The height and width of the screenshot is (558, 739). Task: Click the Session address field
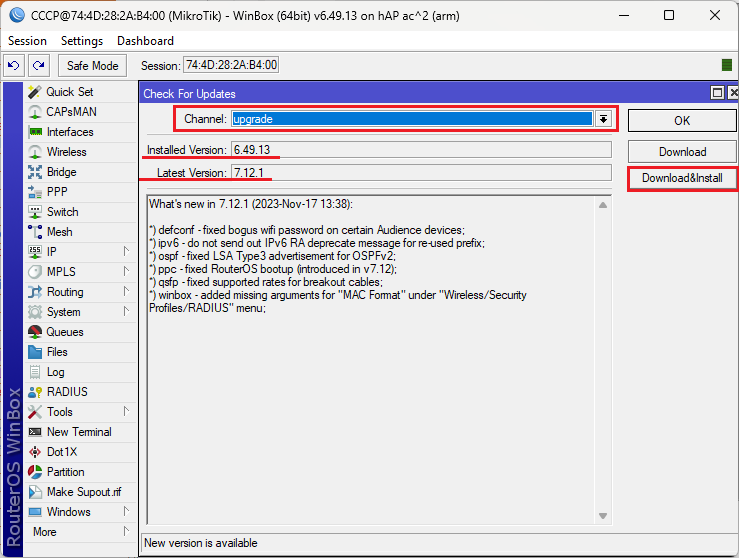pos(231,65)
